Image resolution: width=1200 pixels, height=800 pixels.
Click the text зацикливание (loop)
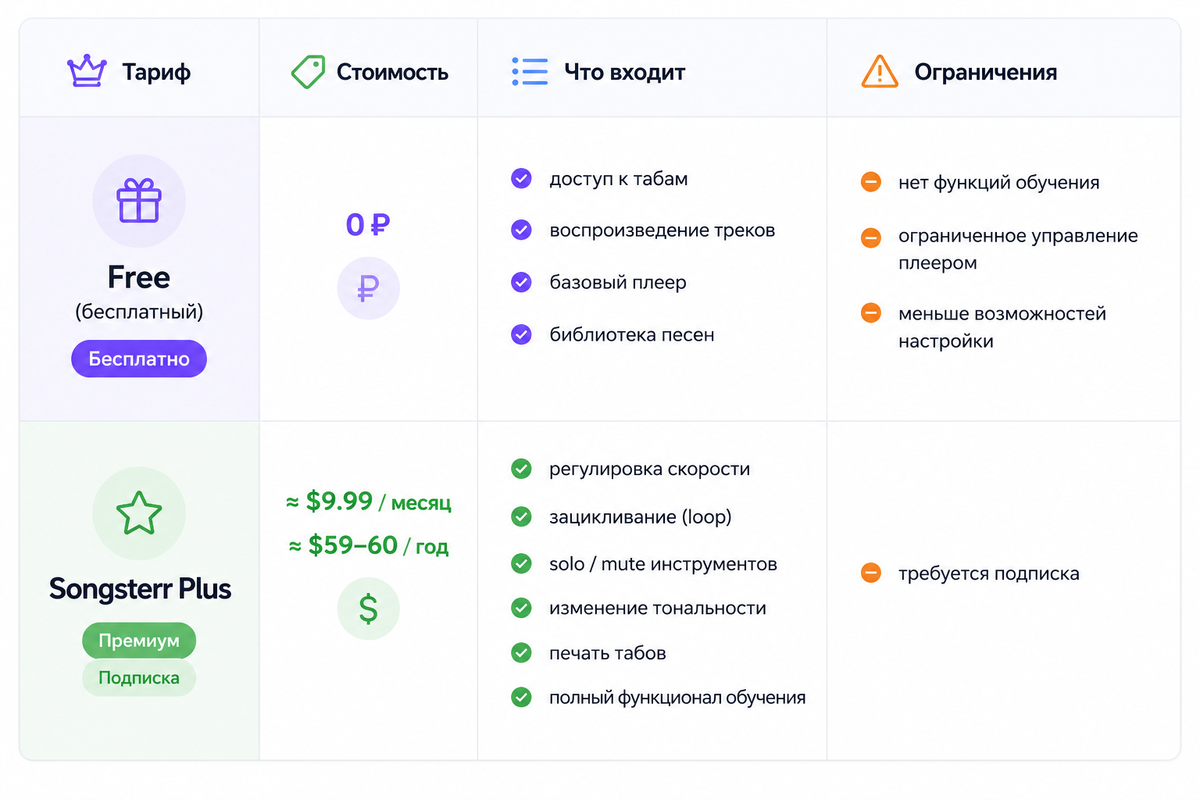click(x=641, y=518)
